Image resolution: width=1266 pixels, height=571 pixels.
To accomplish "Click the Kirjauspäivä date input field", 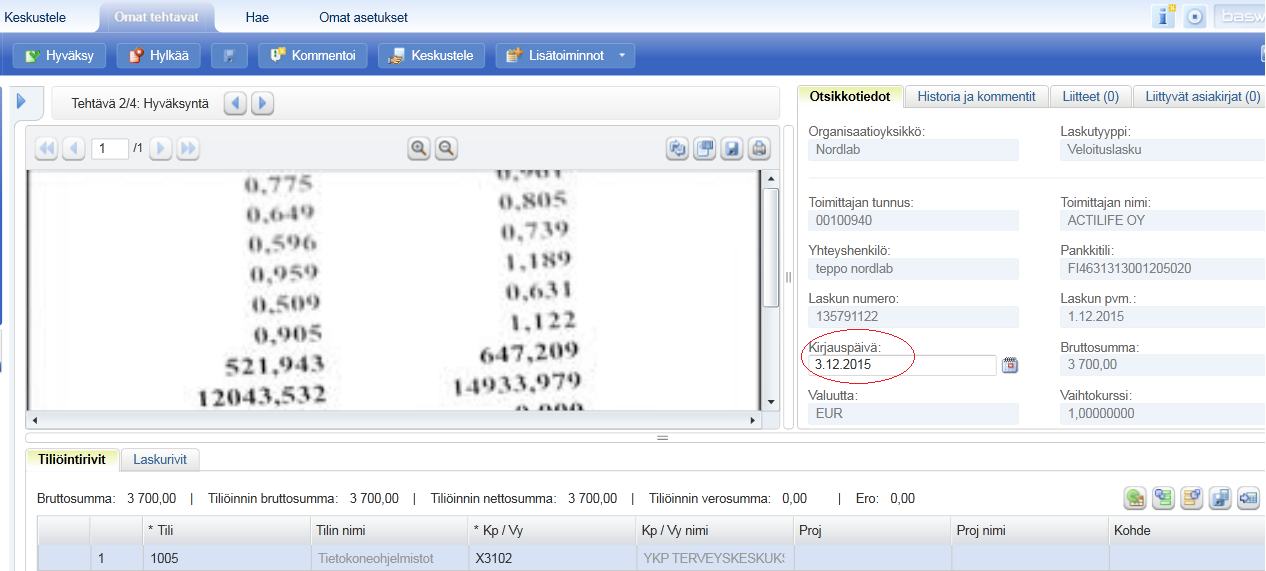I will tap(902, 365).
